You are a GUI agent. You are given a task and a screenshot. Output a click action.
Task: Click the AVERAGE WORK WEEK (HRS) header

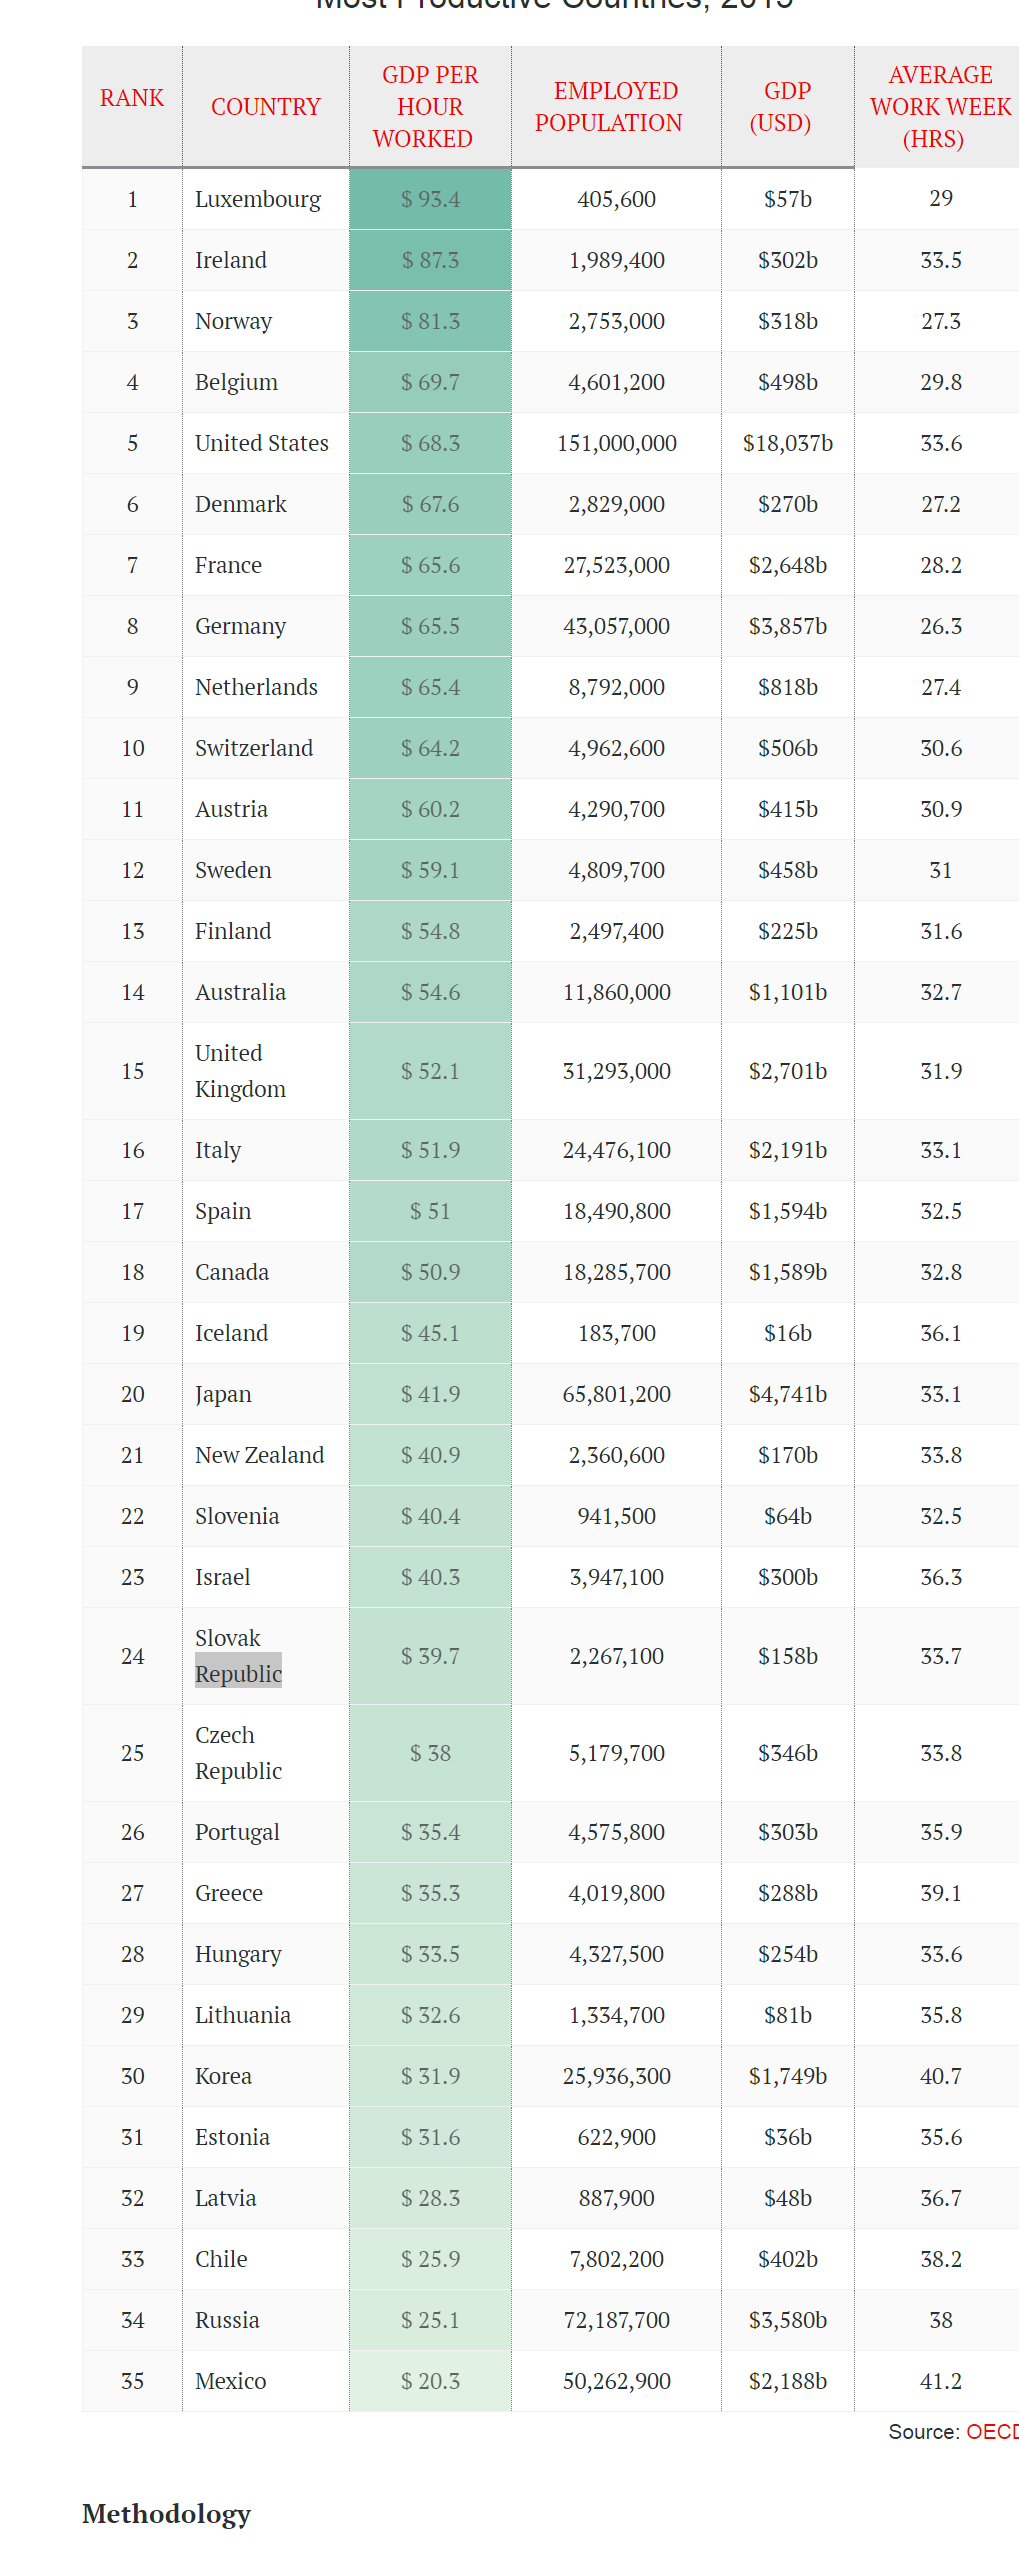click(940, 107)
